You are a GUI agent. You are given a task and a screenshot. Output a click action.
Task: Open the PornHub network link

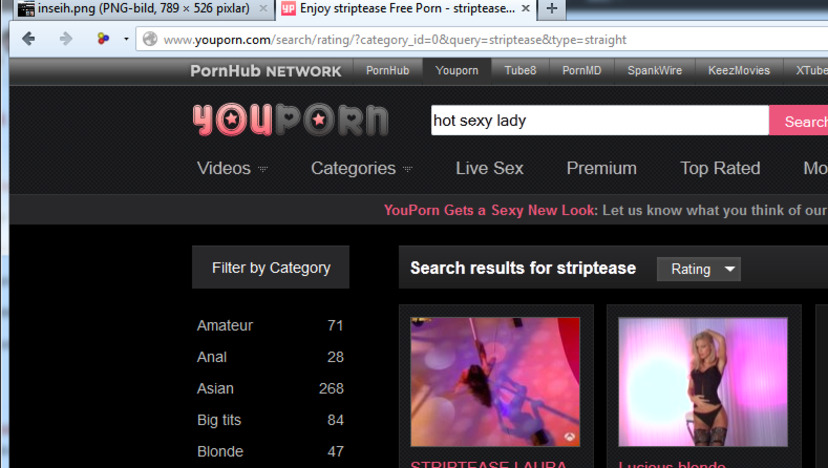[x=388, y=71]
